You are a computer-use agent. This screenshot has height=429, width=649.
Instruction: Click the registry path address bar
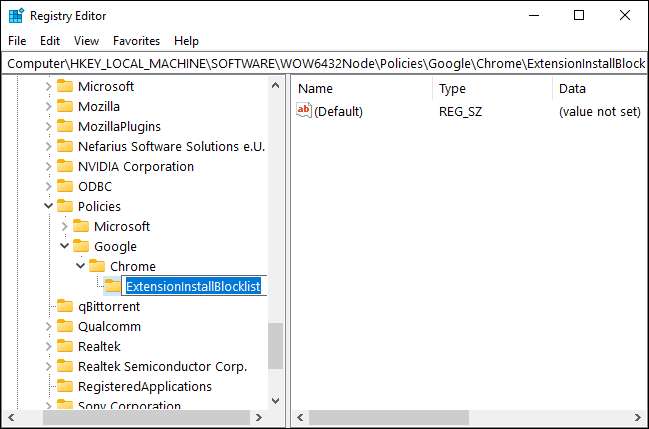tap(324, 63)
